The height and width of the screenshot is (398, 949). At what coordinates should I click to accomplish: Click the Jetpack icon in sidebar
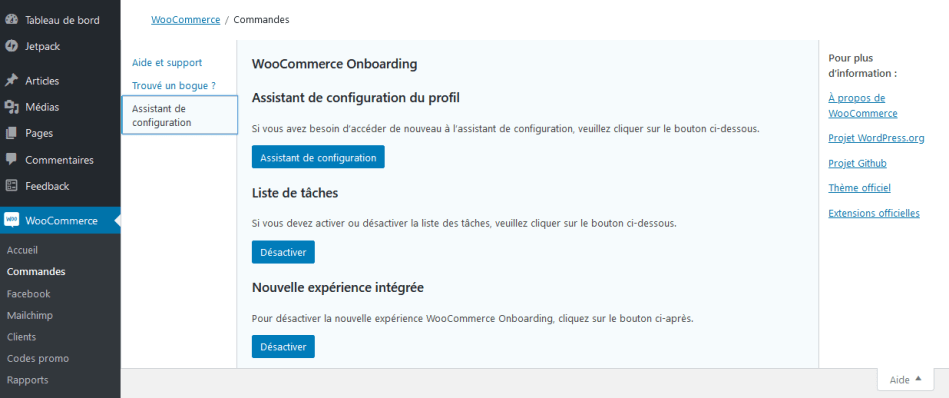tap(11, 46)
